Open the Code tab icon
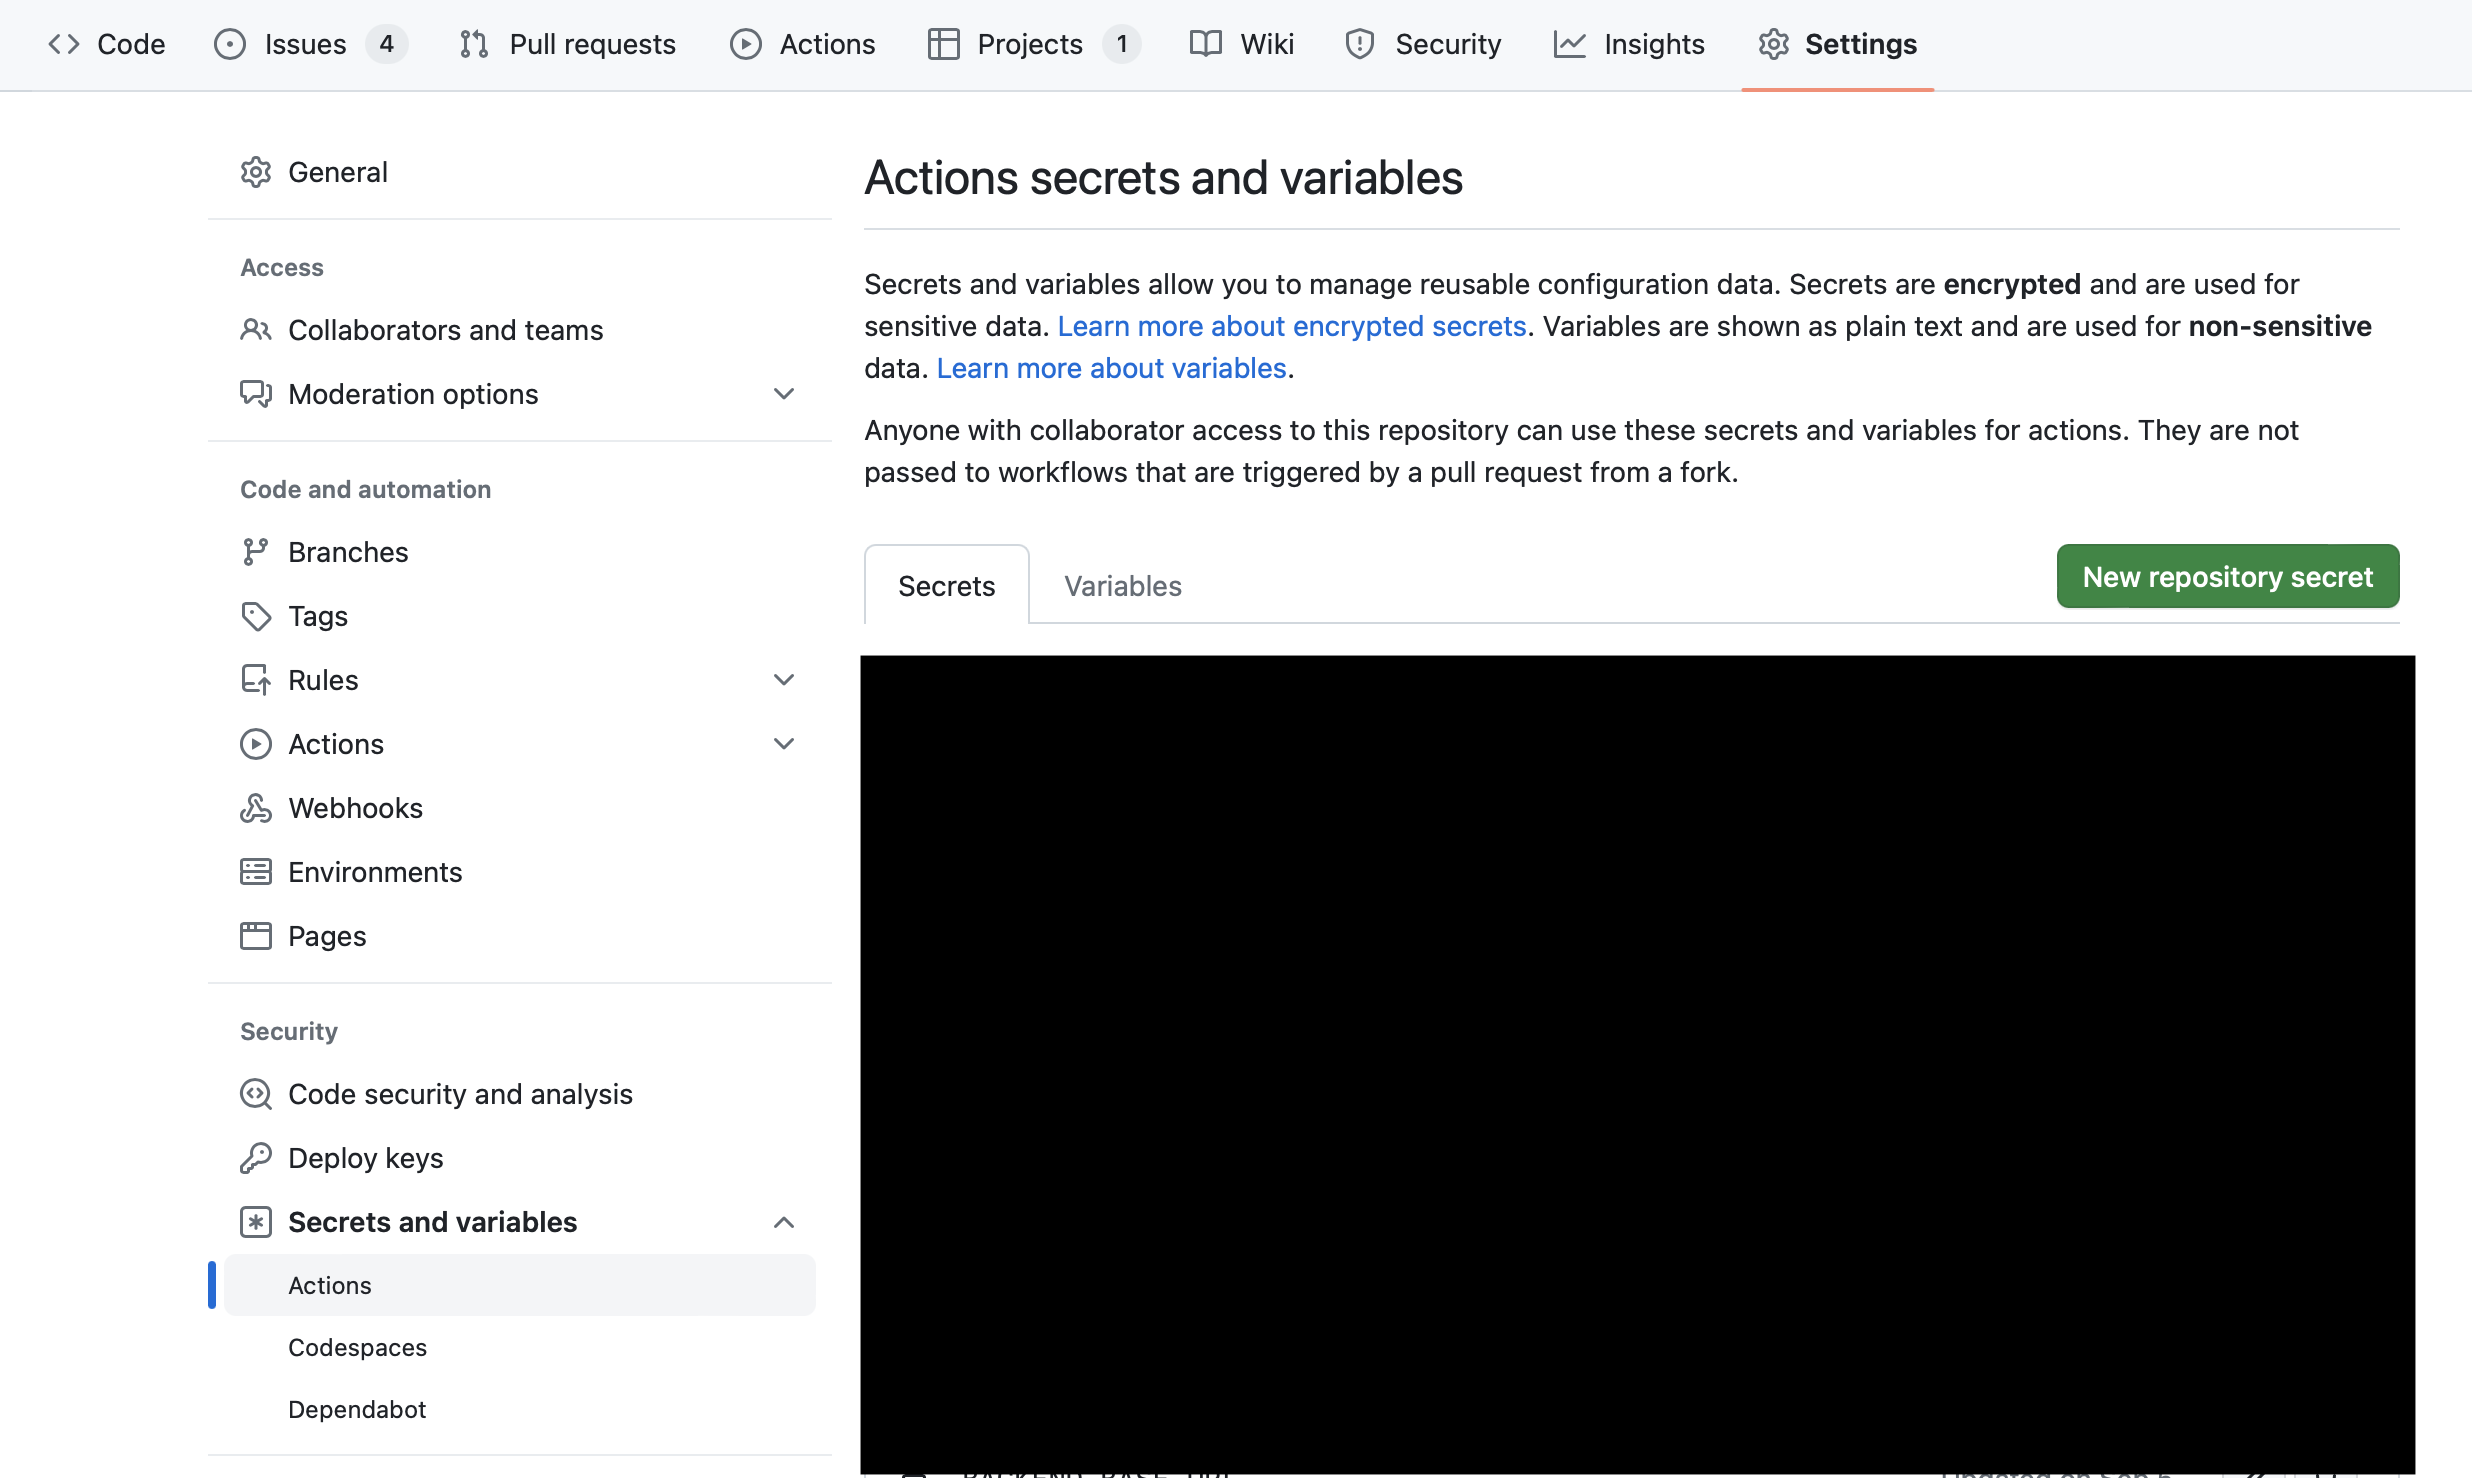This screenshot has width=2472, height=1478. point(64,44)
